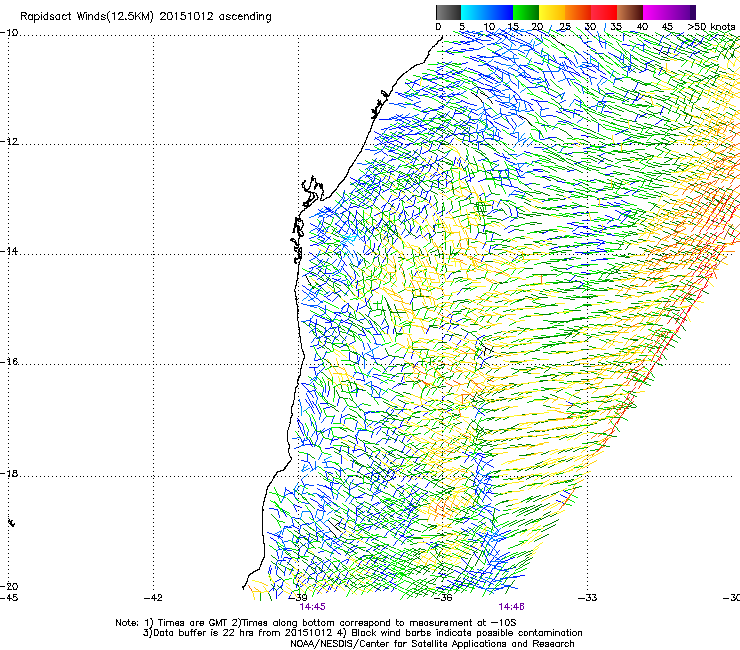
Task: Click the Rapidscat Winds title text
Action: (146, 17)
